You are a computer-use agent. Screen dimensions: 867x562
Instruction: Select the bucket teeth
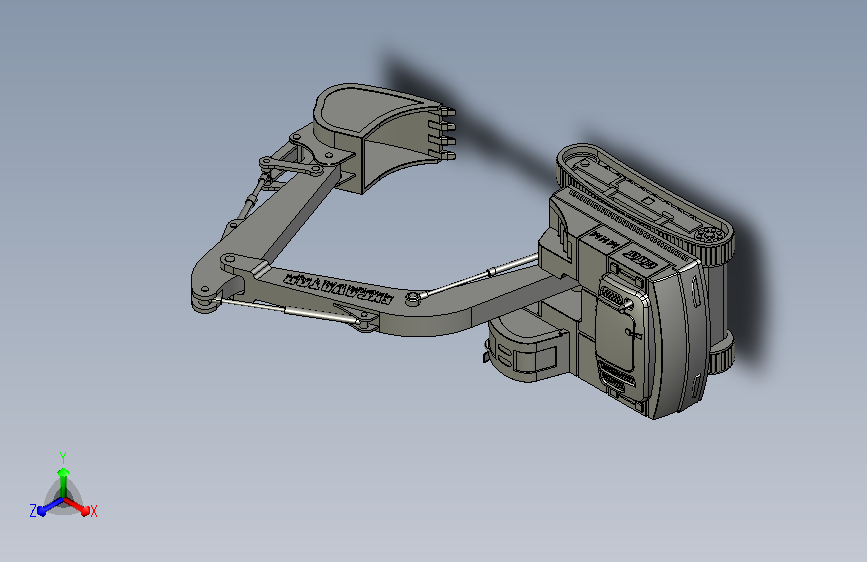point(444,134)
